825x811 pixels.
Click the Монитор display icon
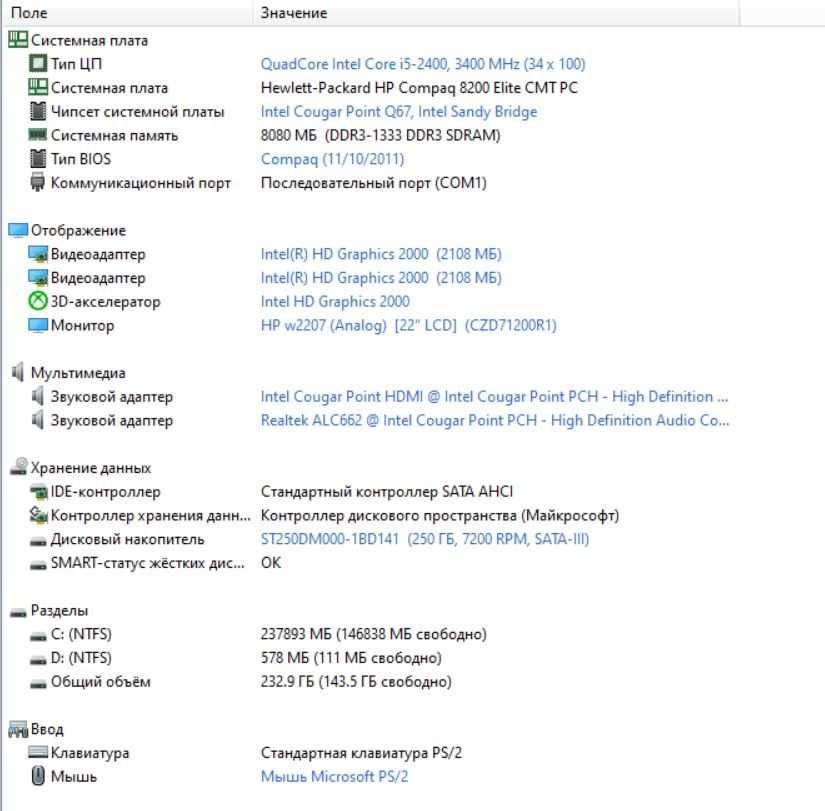click(38, 325)
